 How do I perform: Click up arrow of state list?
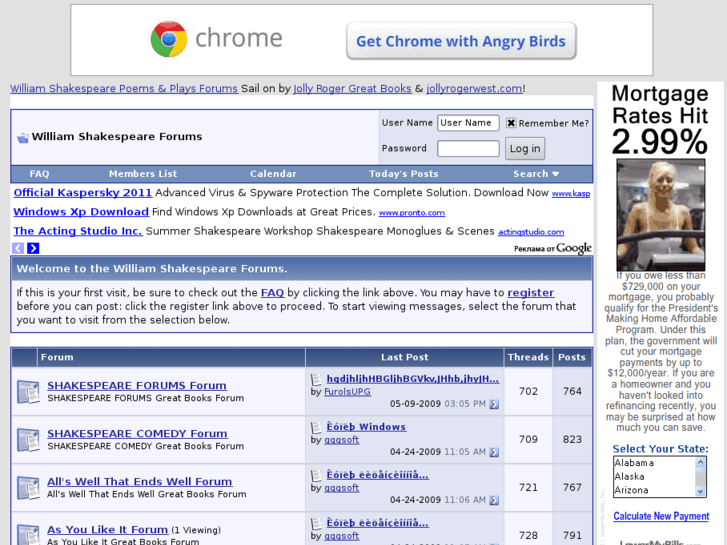700,462
